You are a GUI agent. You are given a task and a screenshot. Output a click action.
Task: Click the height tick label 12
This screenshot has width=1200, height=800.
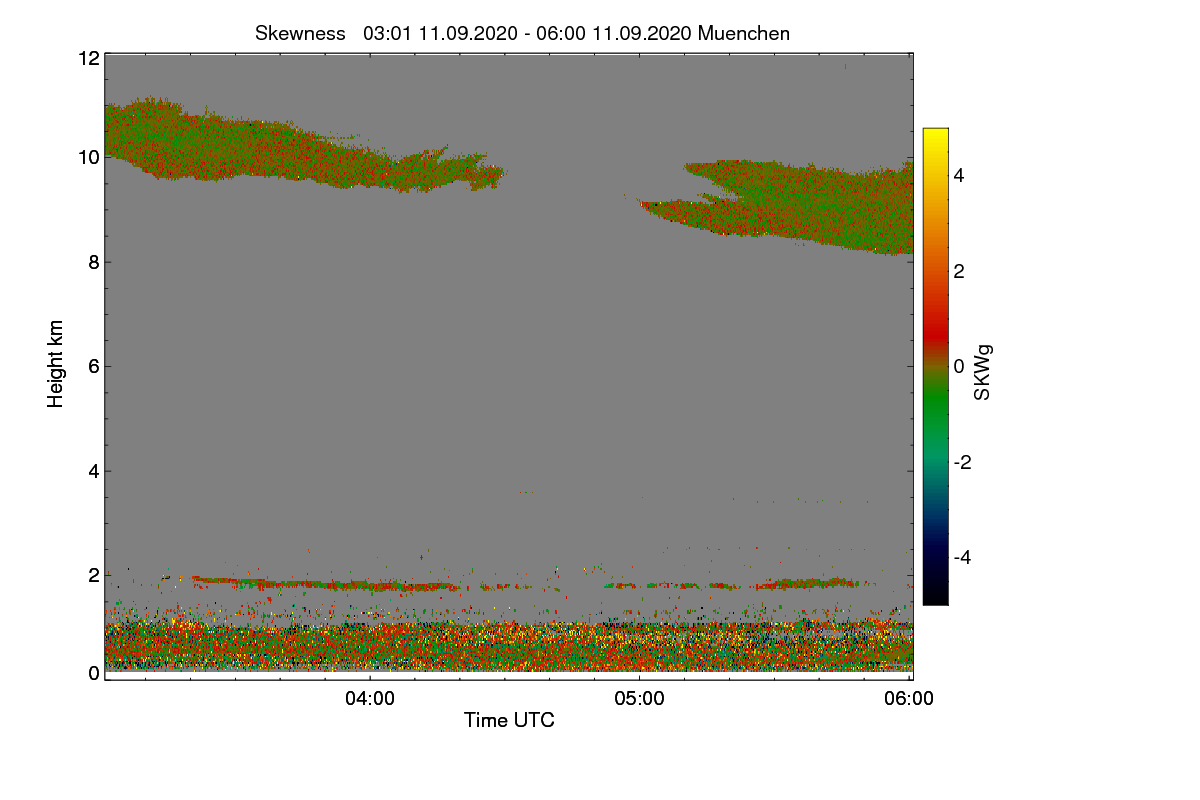88,58
